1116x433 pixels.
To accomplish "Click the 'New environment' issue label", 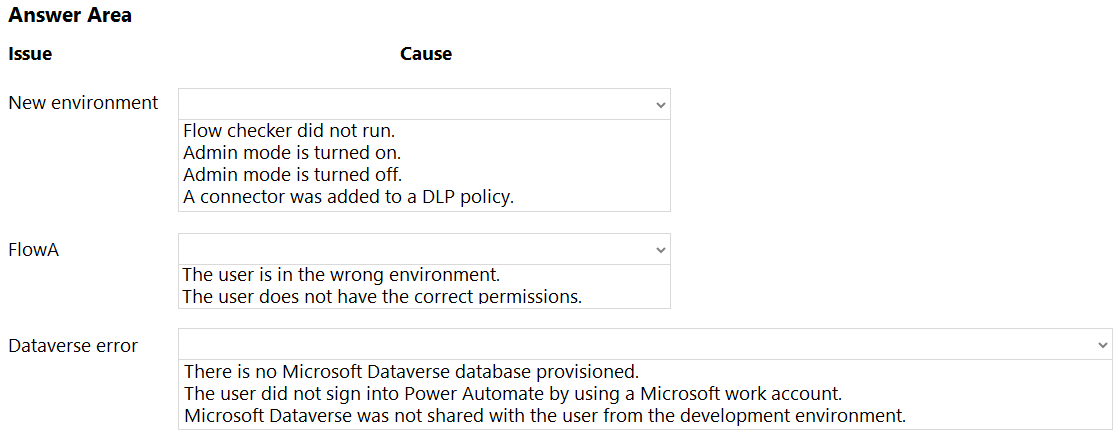I will [x=83, y=103].
